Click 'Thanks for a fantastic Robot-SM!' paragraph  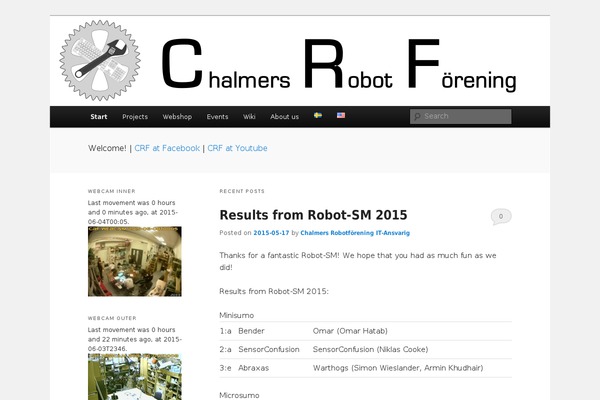click(358, 261)
